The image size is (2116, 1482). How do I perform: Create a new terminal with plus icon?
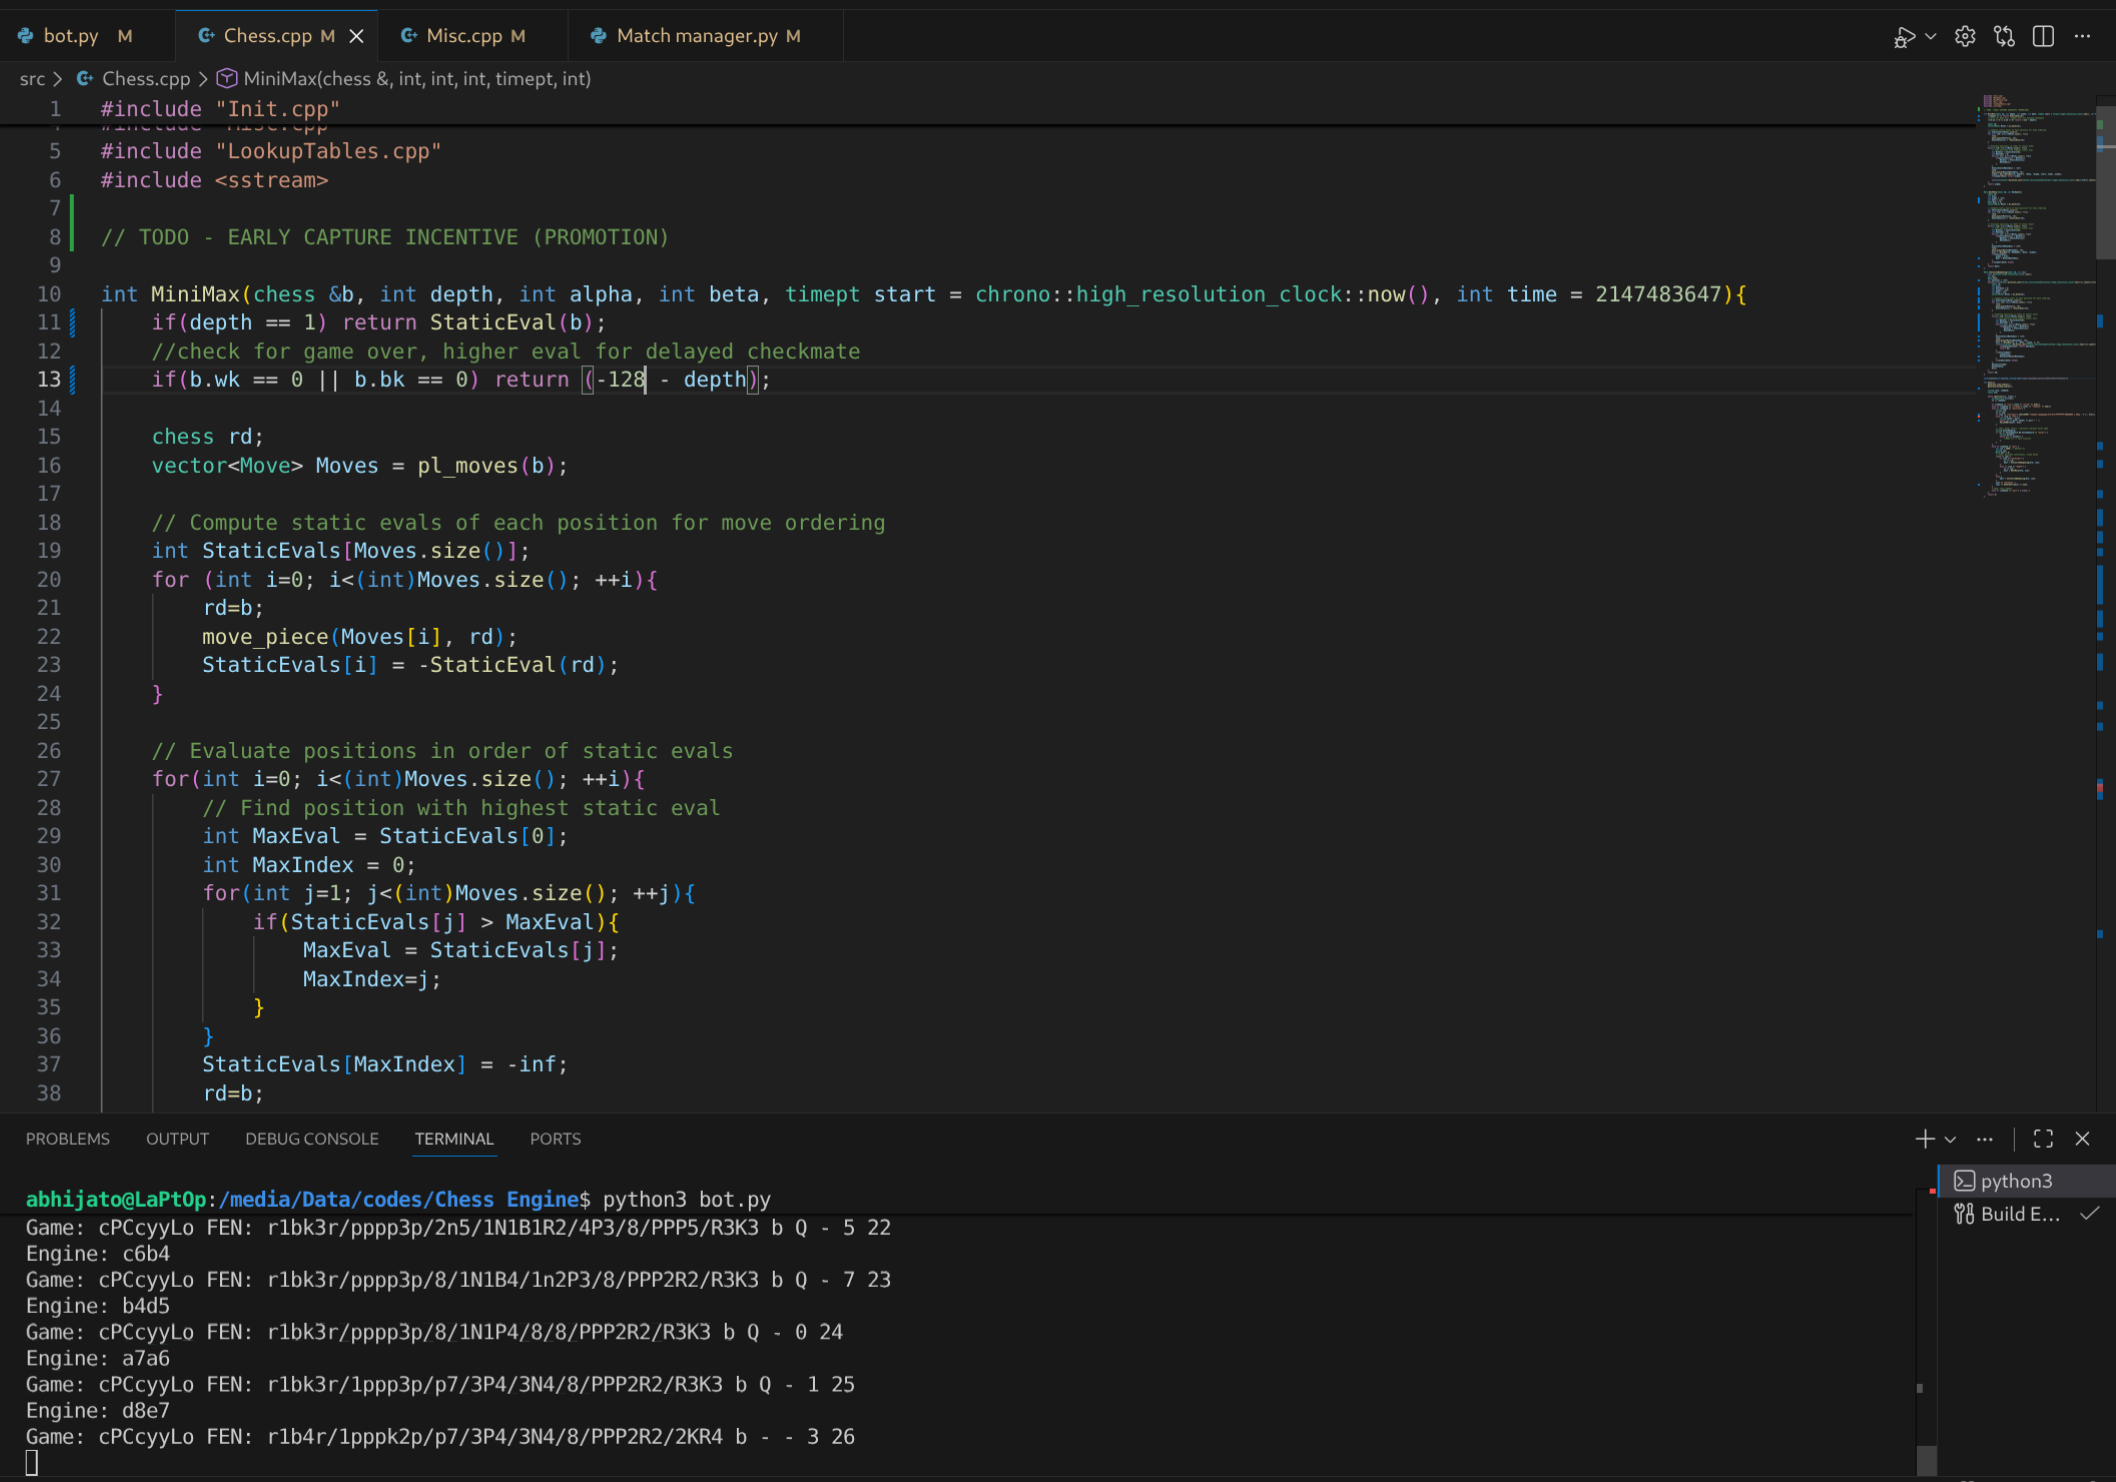click(x=1924, y=1139)
